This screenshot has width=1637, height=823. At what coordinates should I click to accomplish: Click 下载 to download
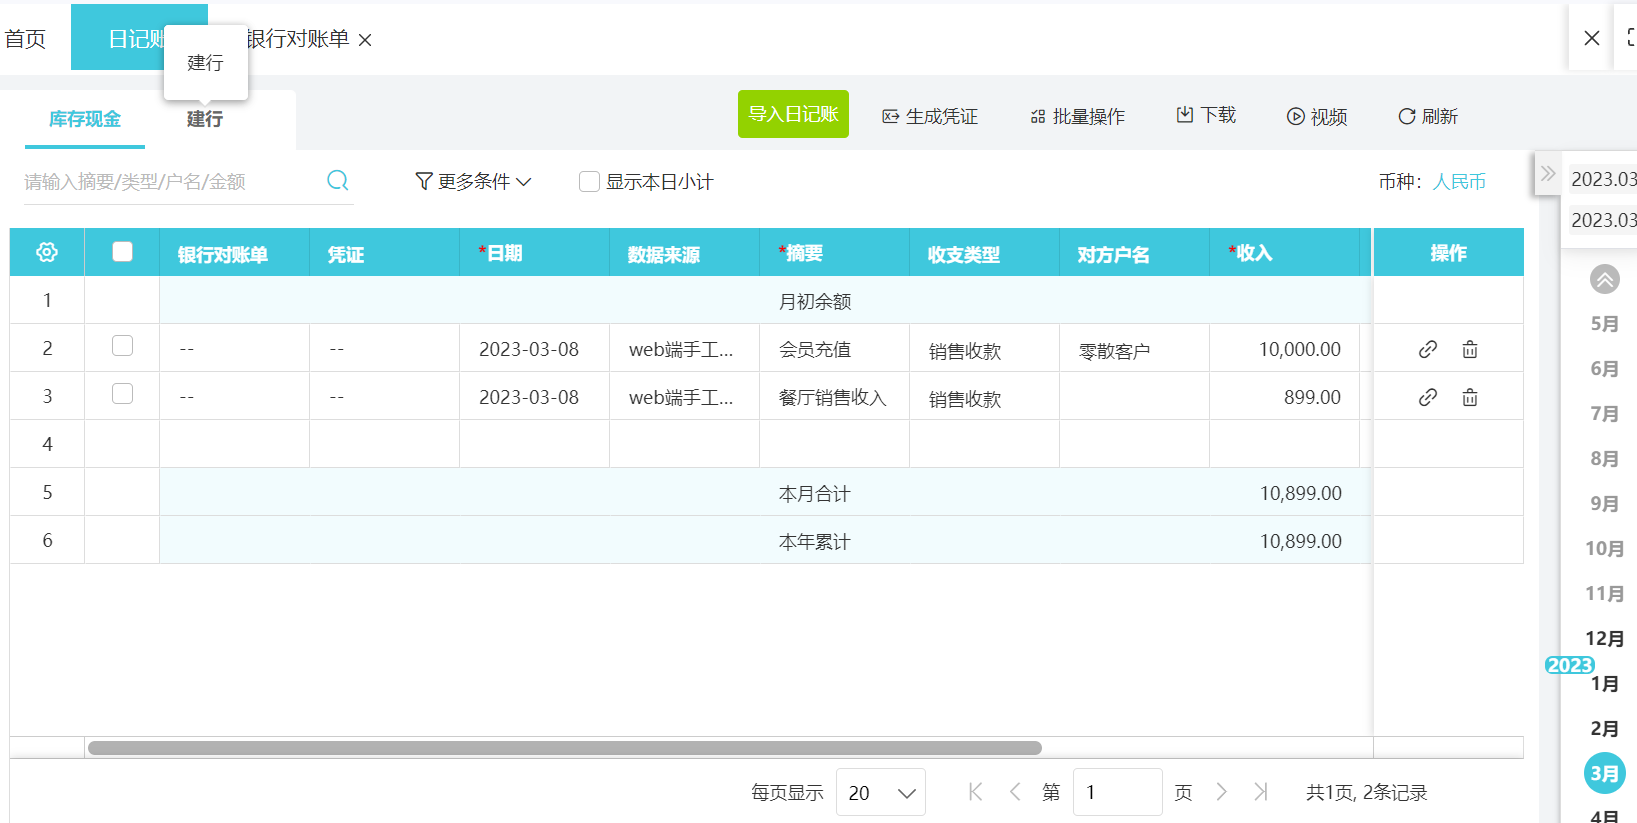point(1206,115)
